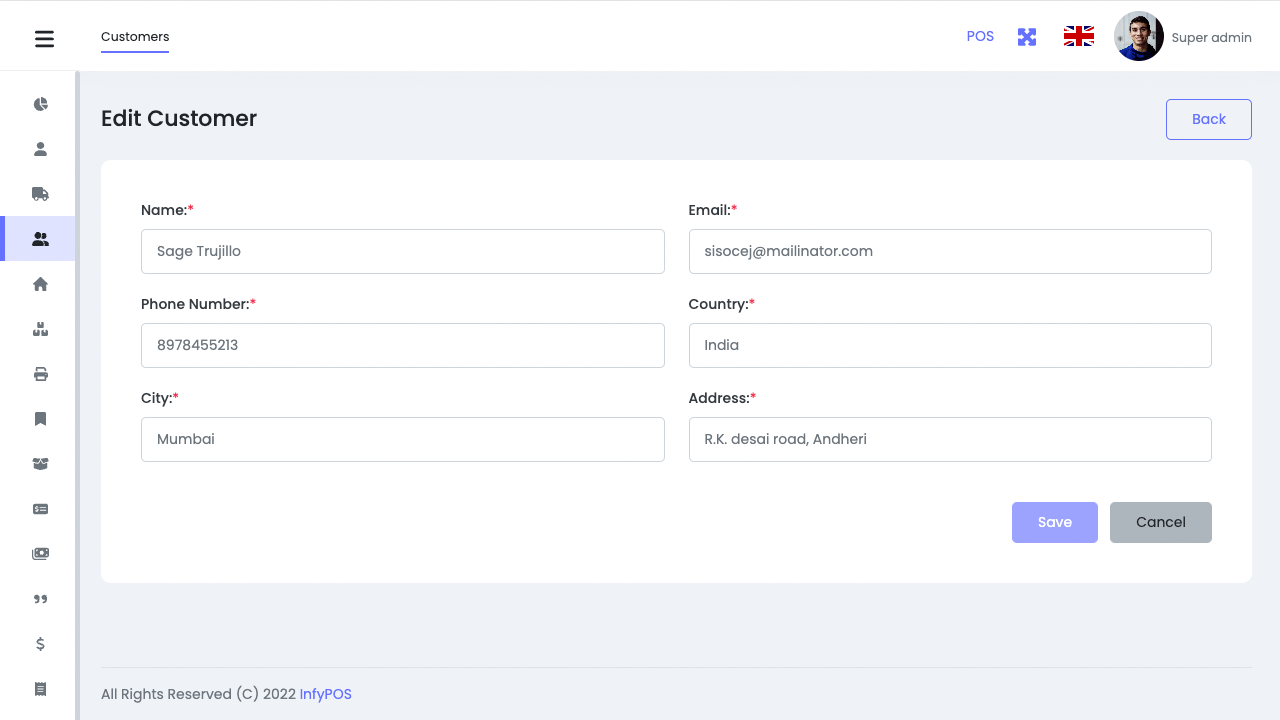This screenshot has height=720, width=1280.
Task: Click the quotation marks icon in sidebar
Action: 40,599
